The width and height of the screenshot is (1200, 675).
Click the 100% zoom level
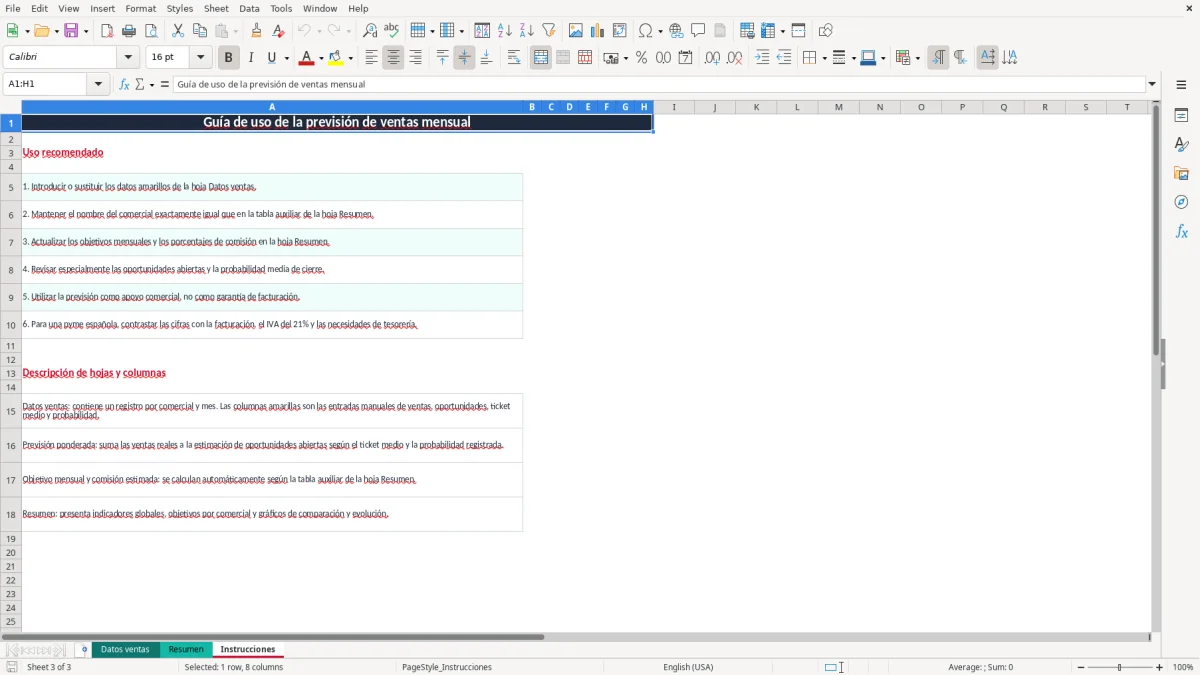click(1183, 667)
